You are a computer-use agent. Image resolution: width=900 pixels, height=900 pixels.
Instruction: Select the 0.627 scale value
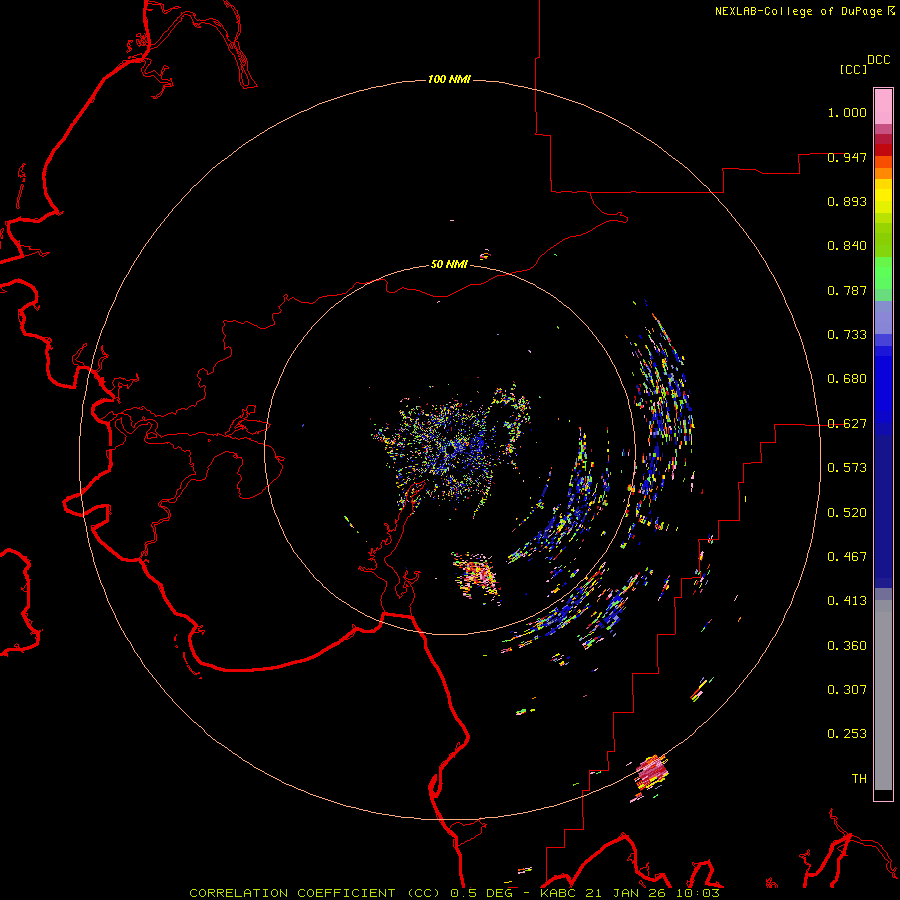click(847, 424)
